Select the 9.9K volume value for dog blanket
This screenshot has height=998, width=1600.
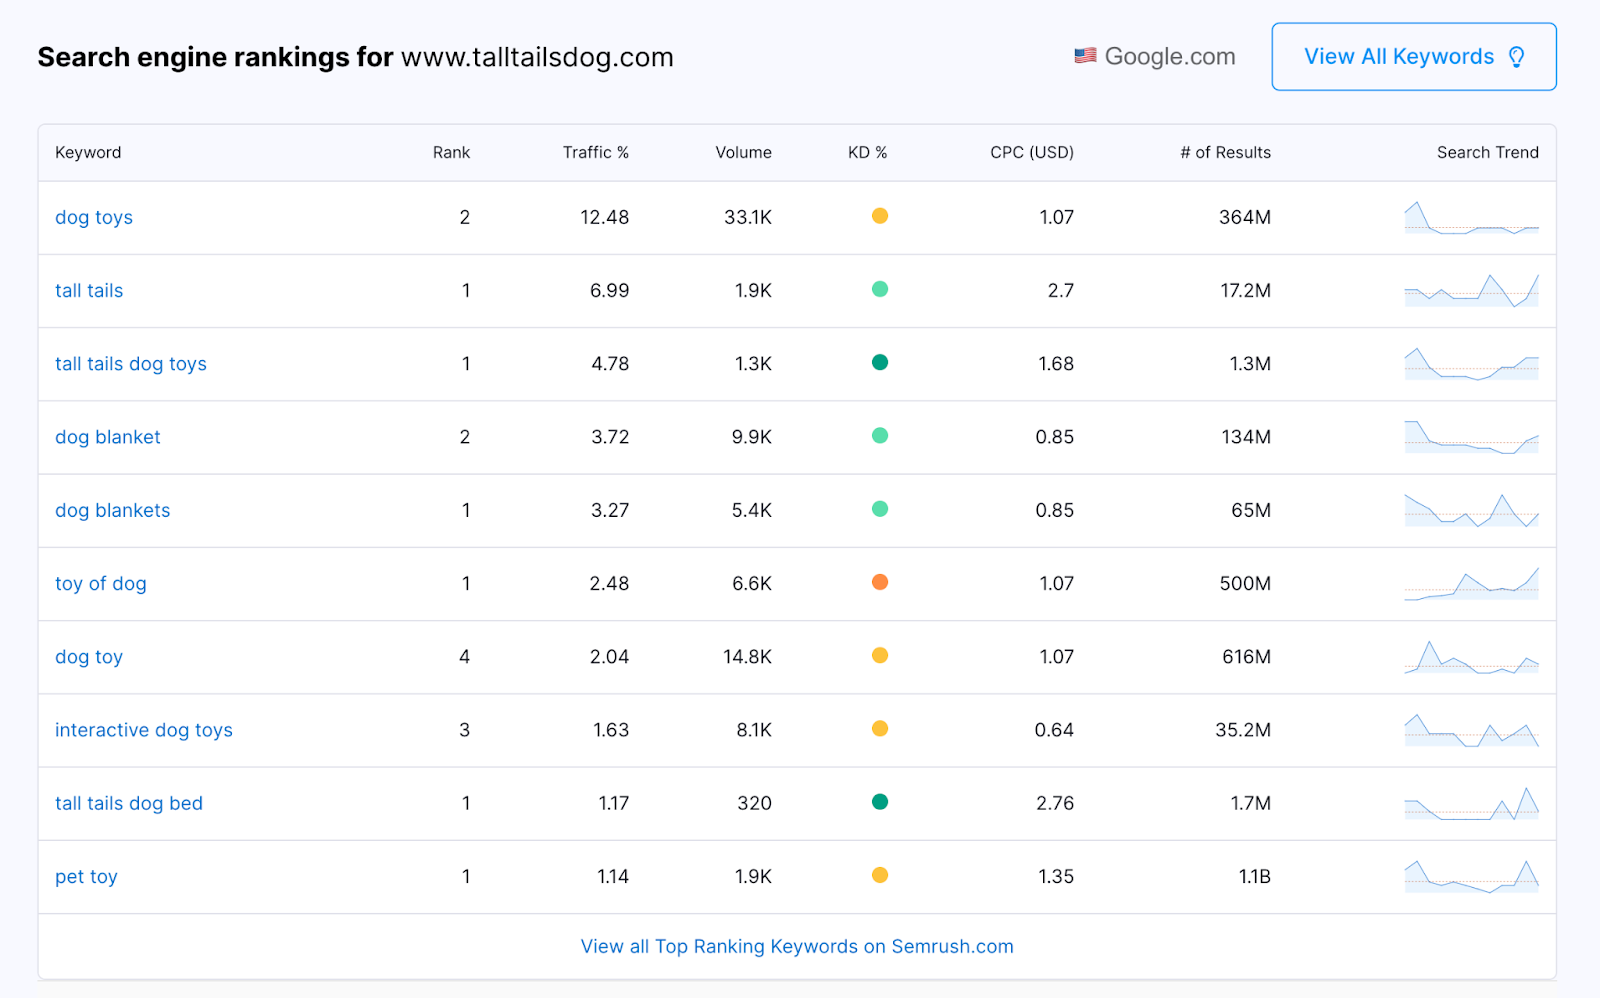point(752,437)
